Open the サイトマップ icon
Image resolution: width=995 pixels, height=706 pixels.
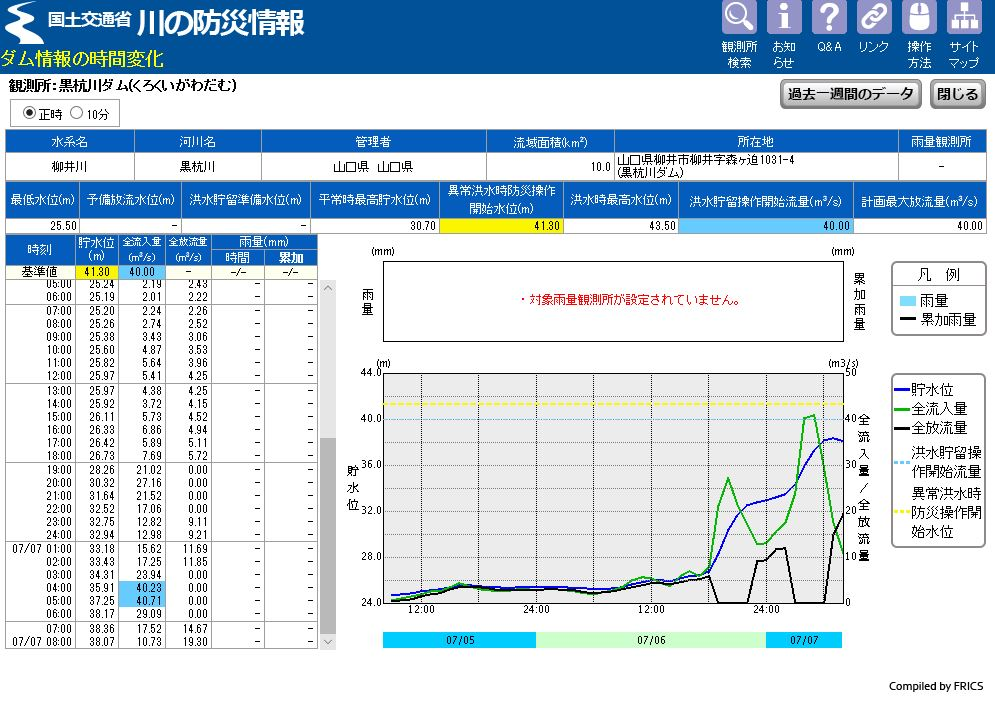click(x=964, y=18)
